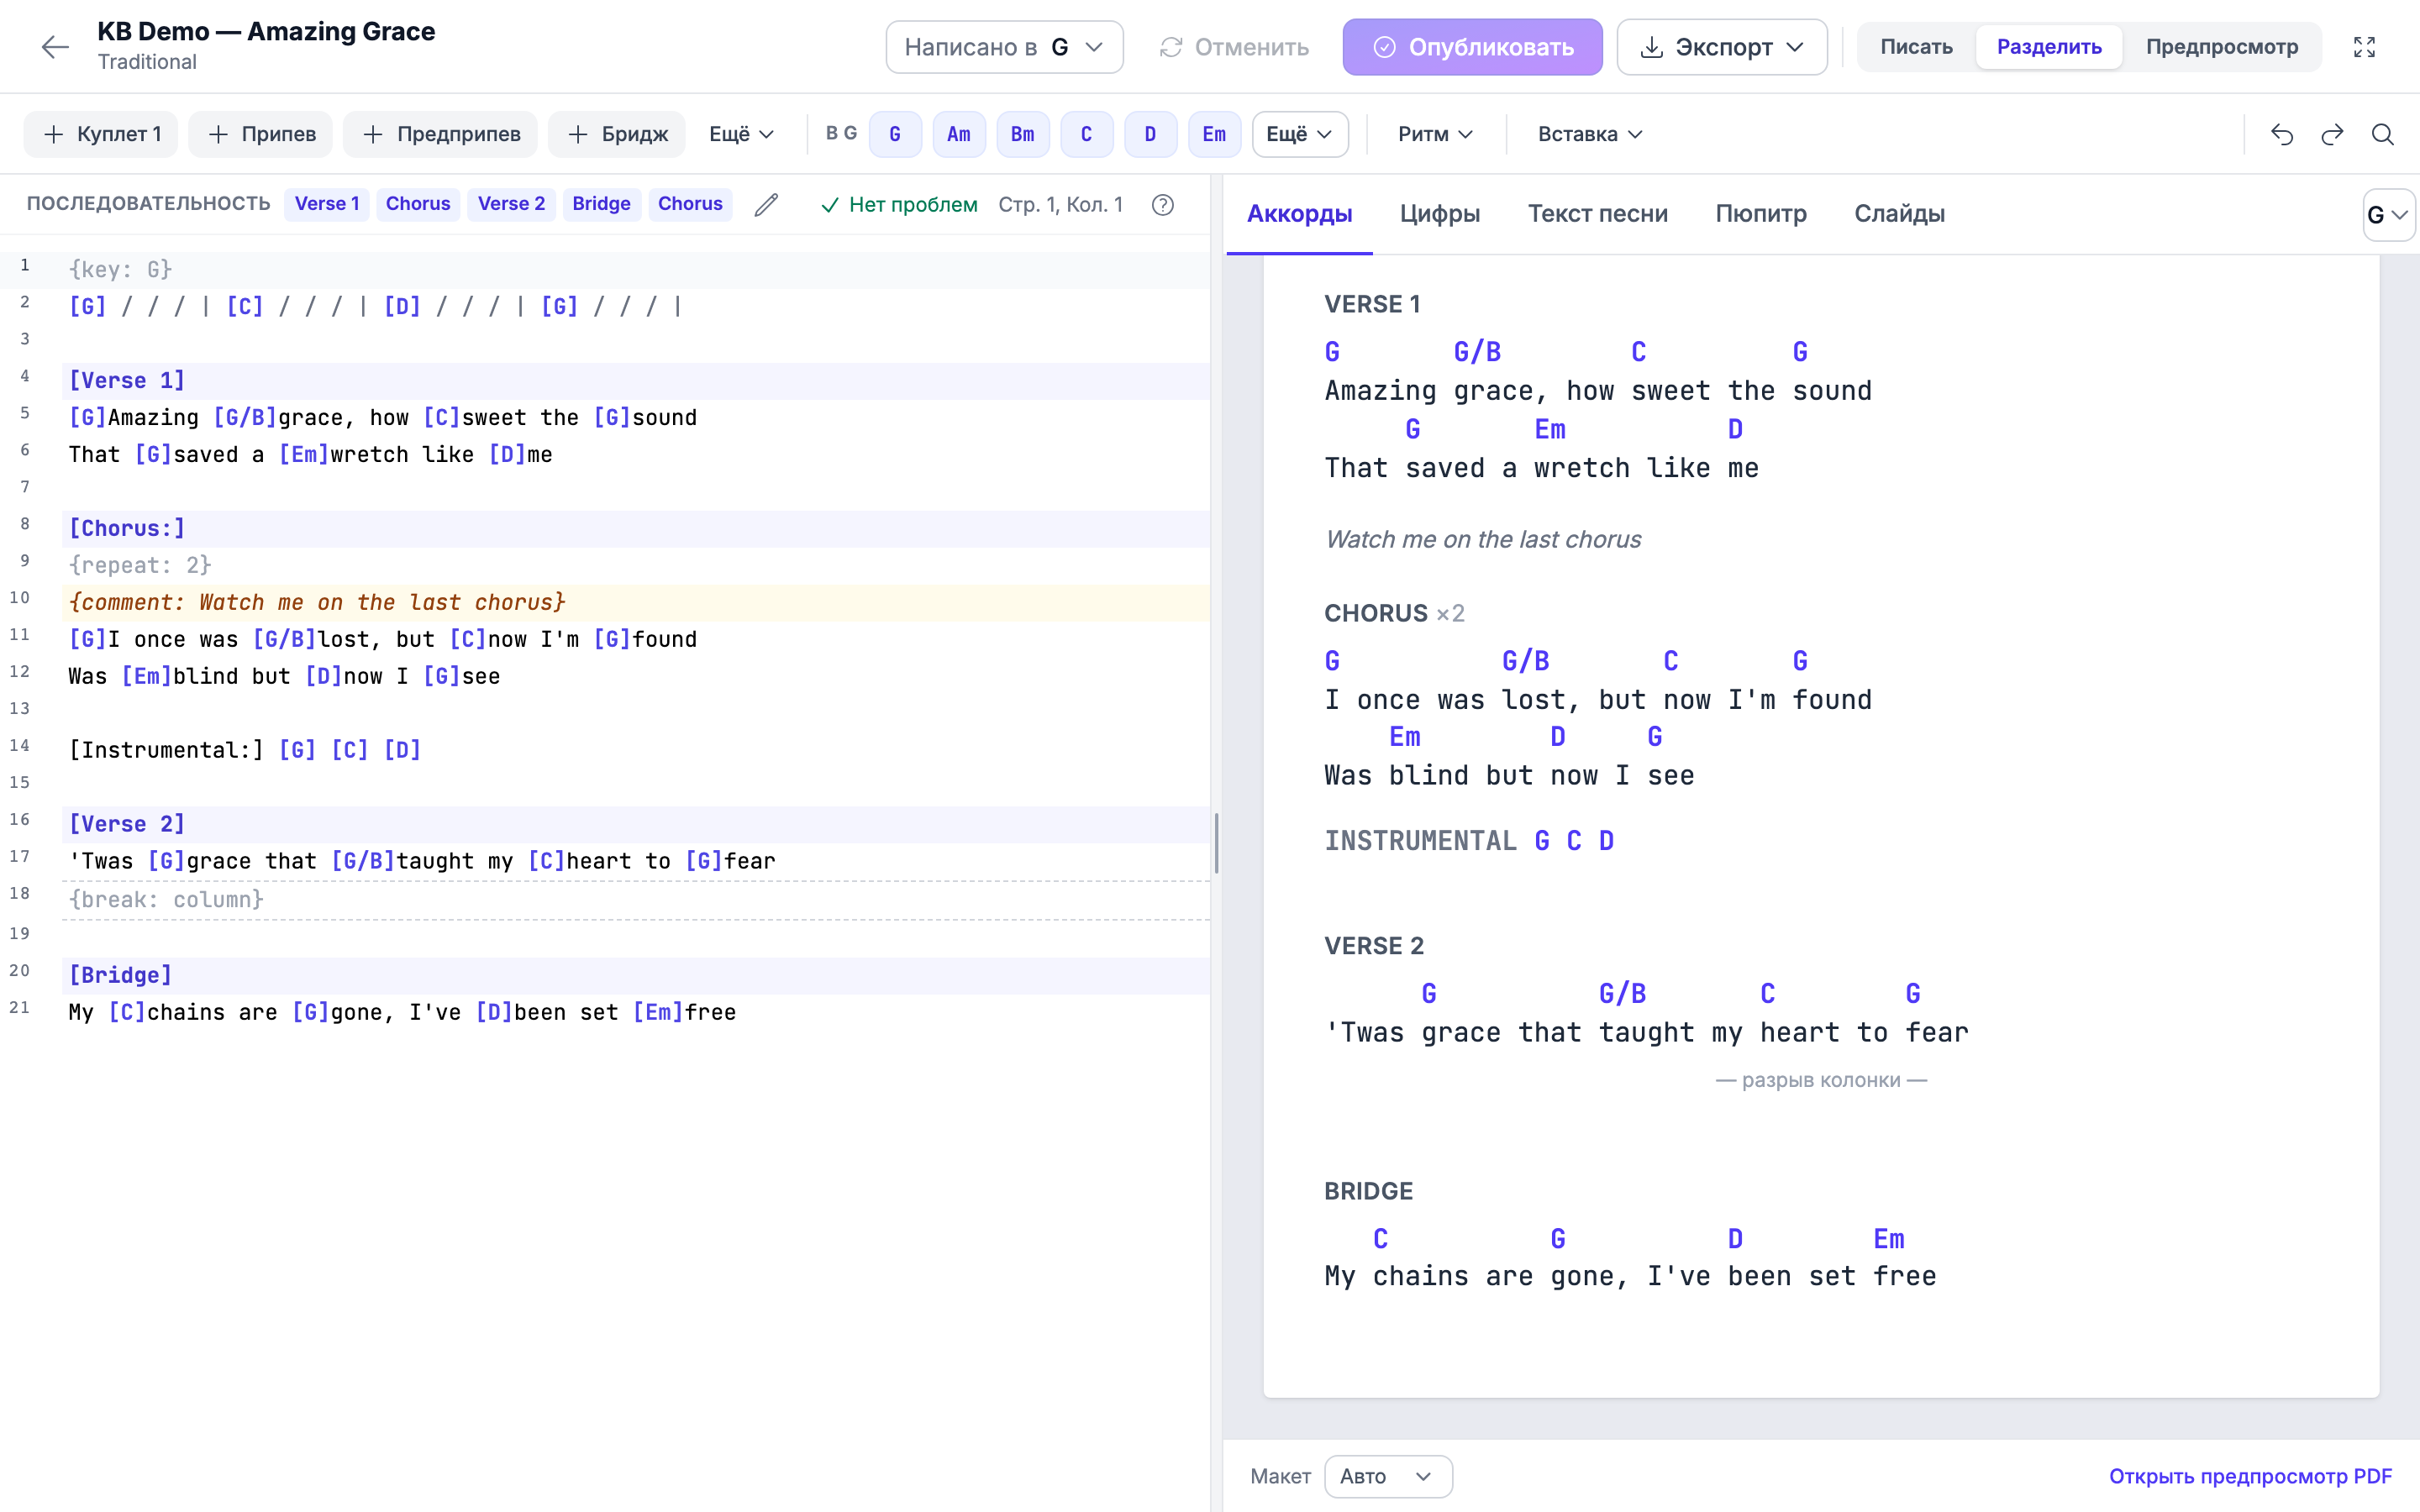Expand the Экспорт dropdown
This screenshot has width=2420, height=1512.
[x=1722, y=47]
